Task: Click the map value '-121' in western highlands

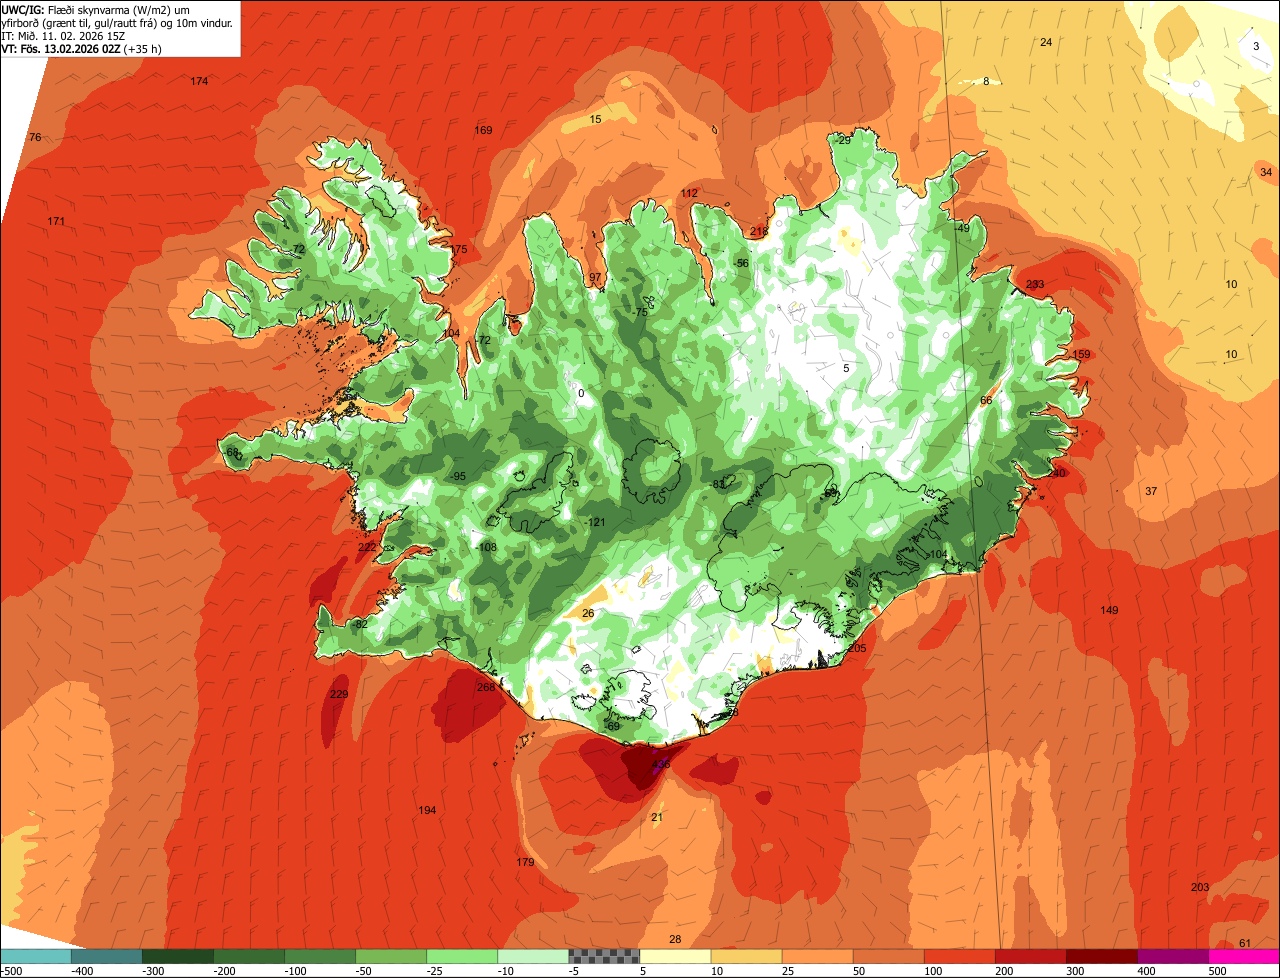Action: point(595,522)
